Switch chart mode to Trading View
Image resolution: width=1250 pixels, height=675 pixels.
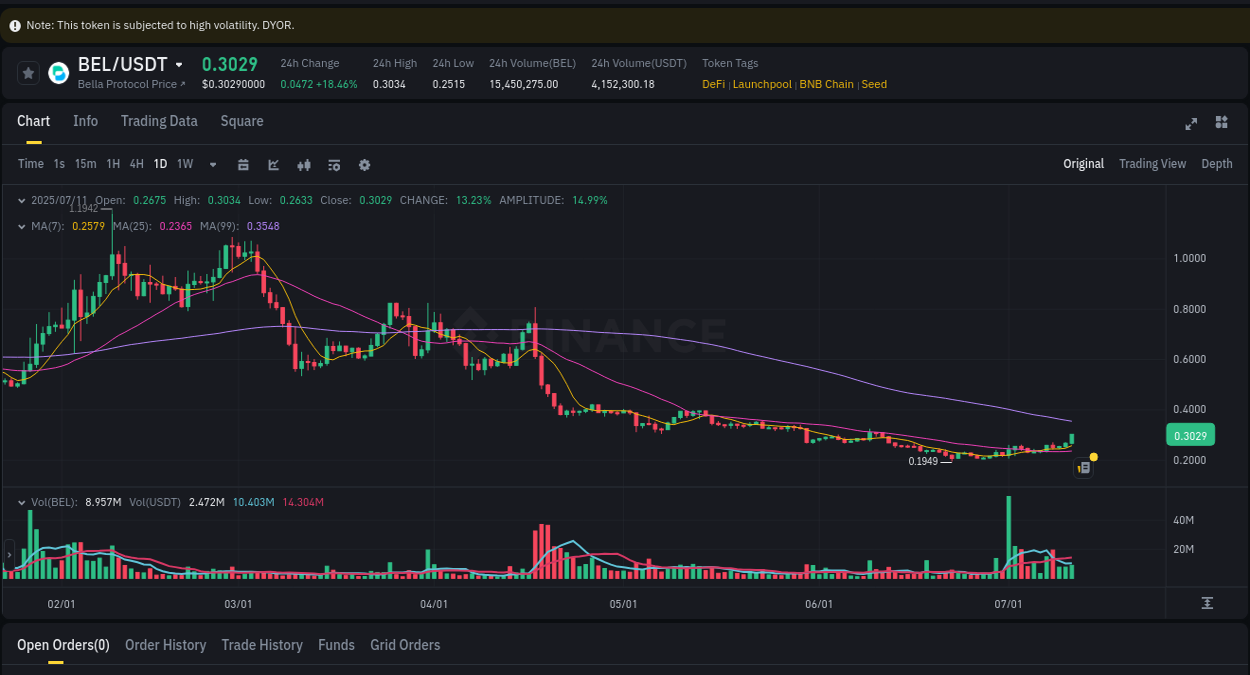[1152, 163]
